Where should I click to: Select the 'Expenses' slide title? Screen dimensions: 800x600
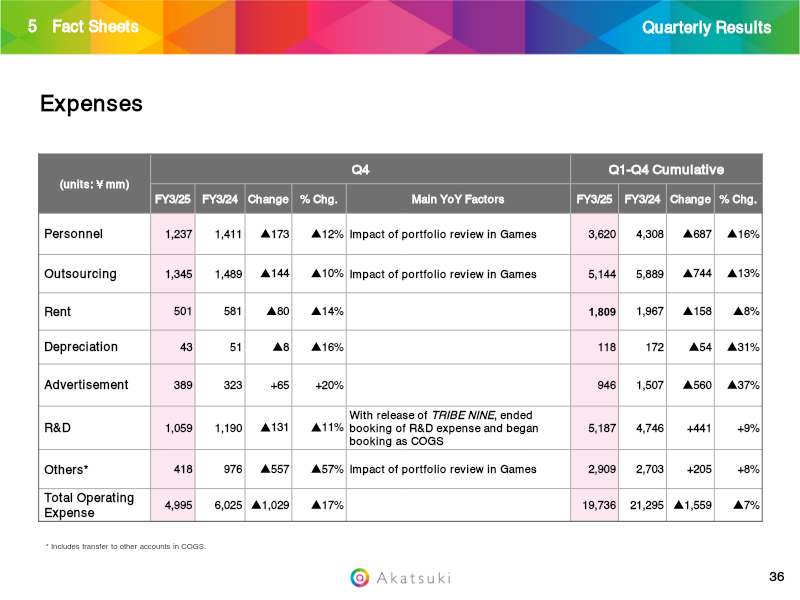pos(91,104)
